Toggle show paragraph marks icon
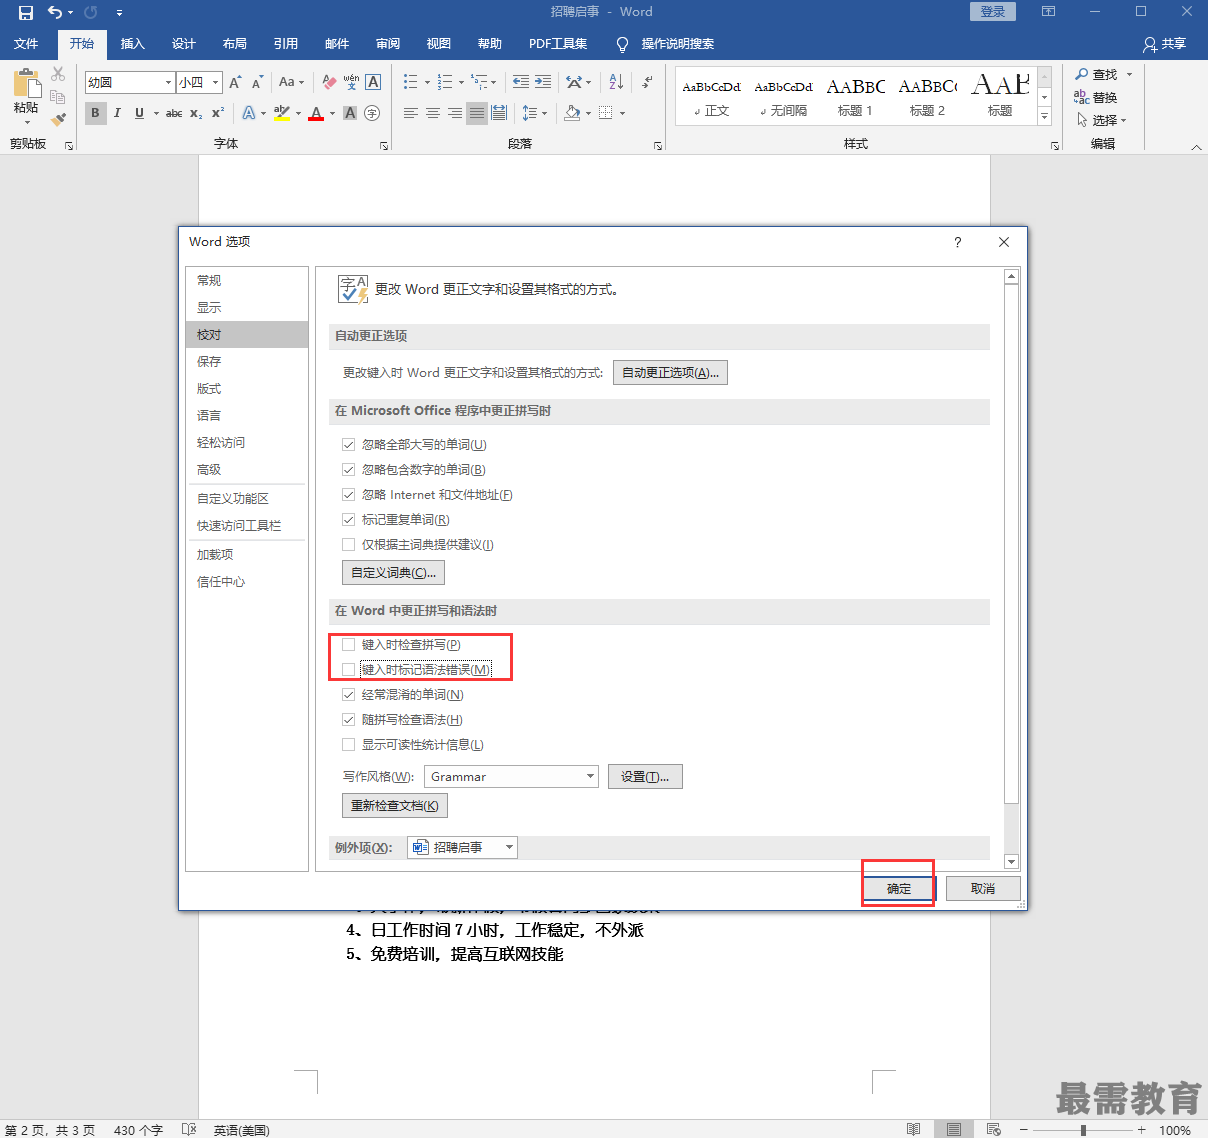 coord(648,82)
